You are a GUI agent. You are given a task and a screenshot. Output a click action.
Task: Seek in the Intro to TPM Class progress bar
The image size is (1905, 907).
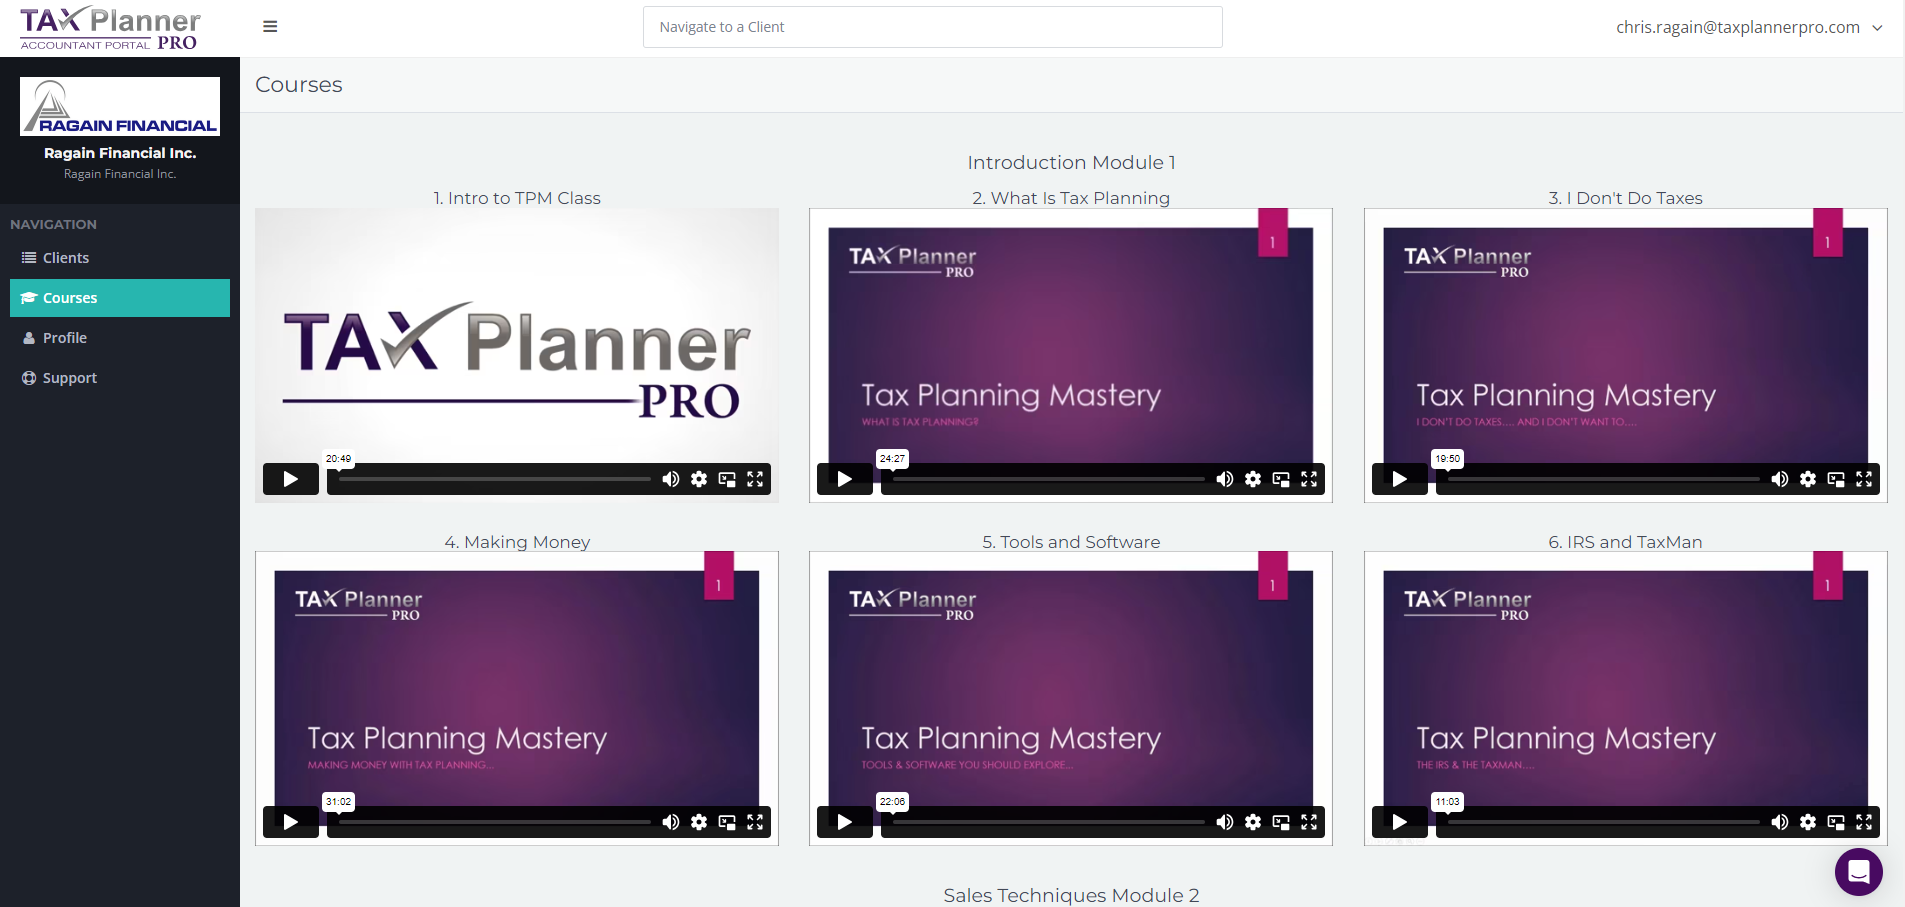point(495,479)
